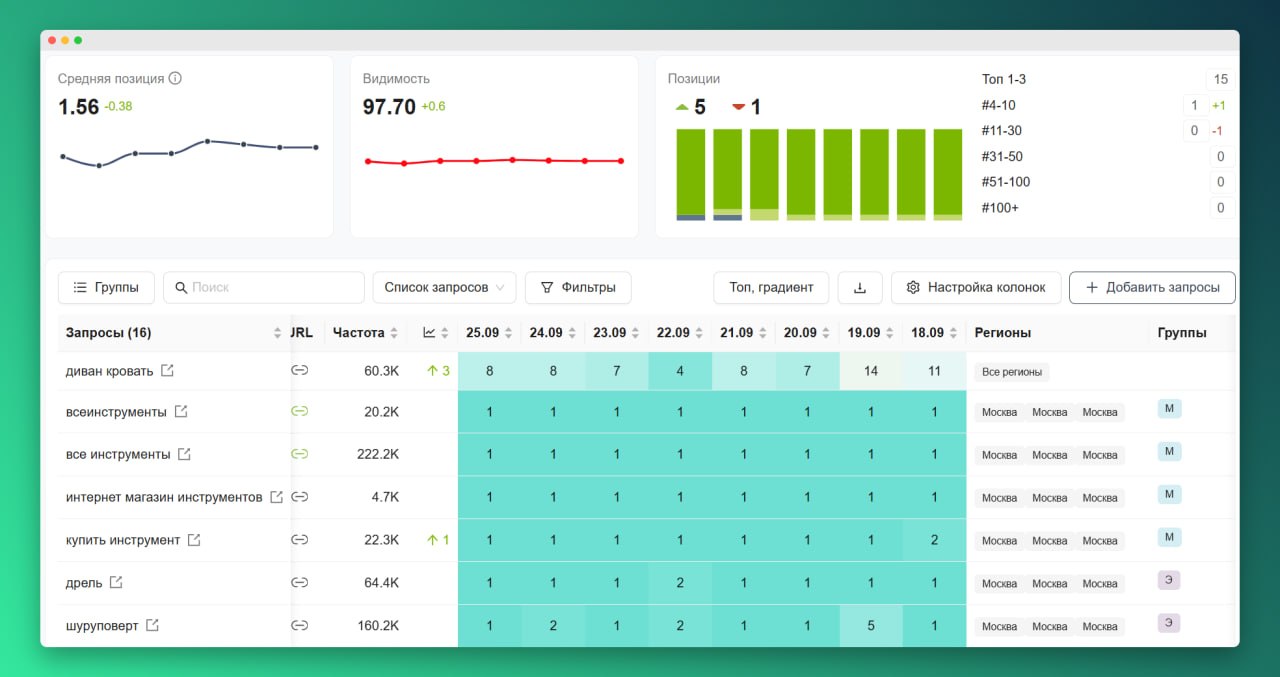1280x677 pixels.
Task: Open Настройка колонок settings
Action: [x=976, y=287]
